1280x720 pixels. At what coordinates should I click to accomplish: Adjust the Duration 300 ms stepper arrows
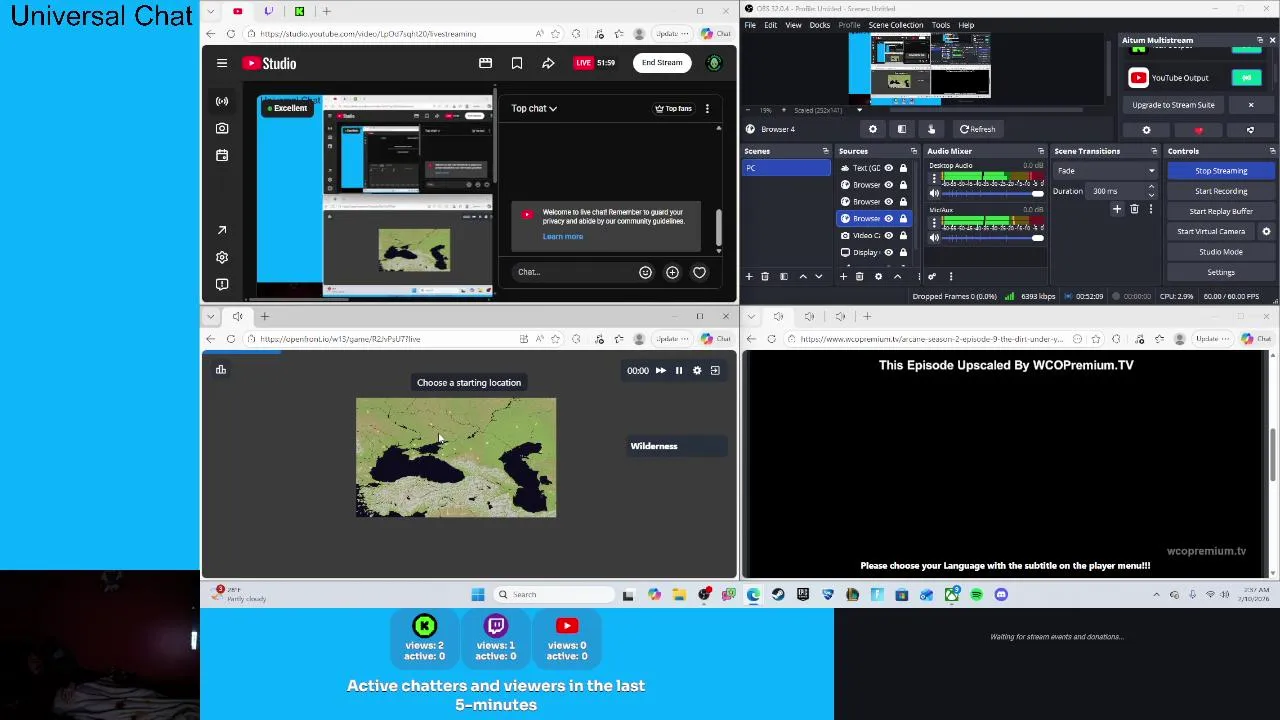coord(1151,191)
